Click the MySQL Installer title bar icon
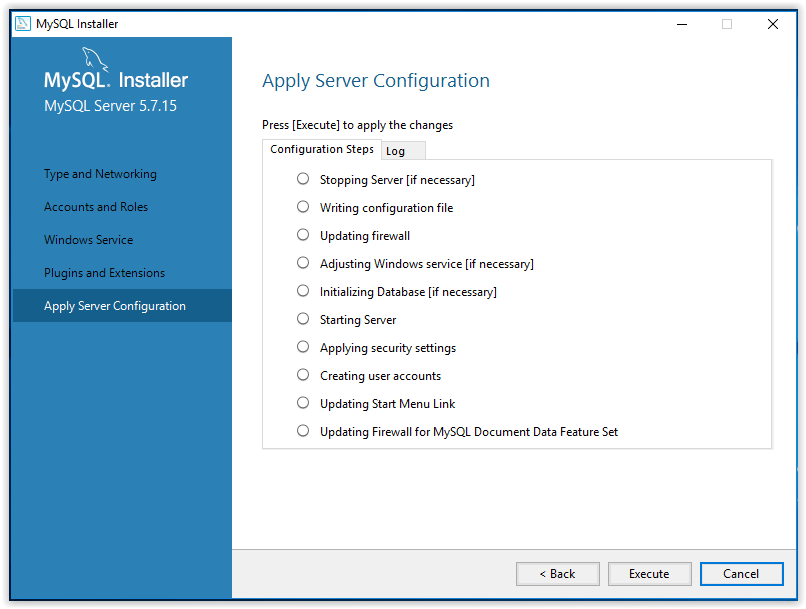806x609 pixels. [x=23, y=24]
